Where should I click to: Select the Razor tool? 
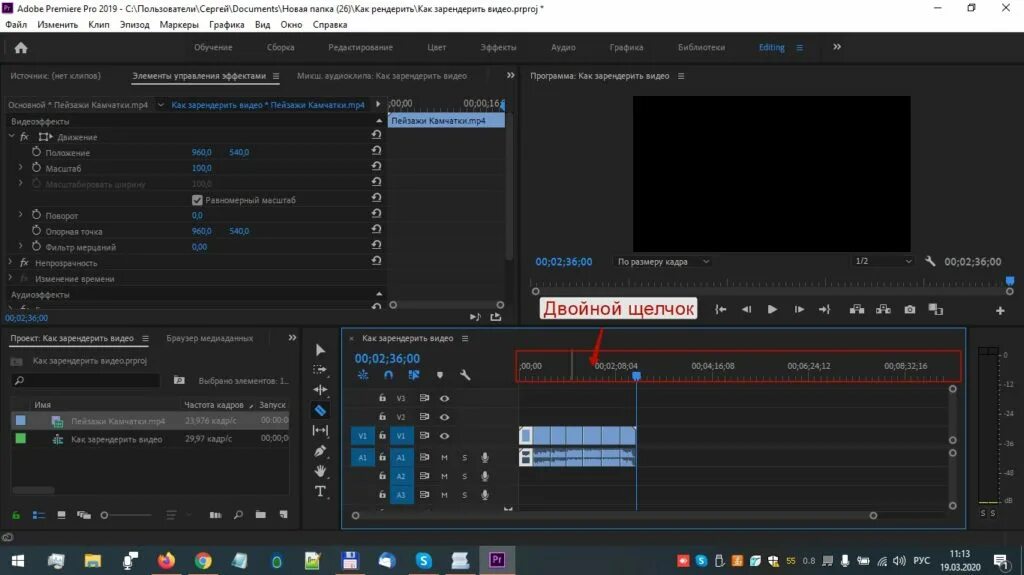click(x=320, y=410)
